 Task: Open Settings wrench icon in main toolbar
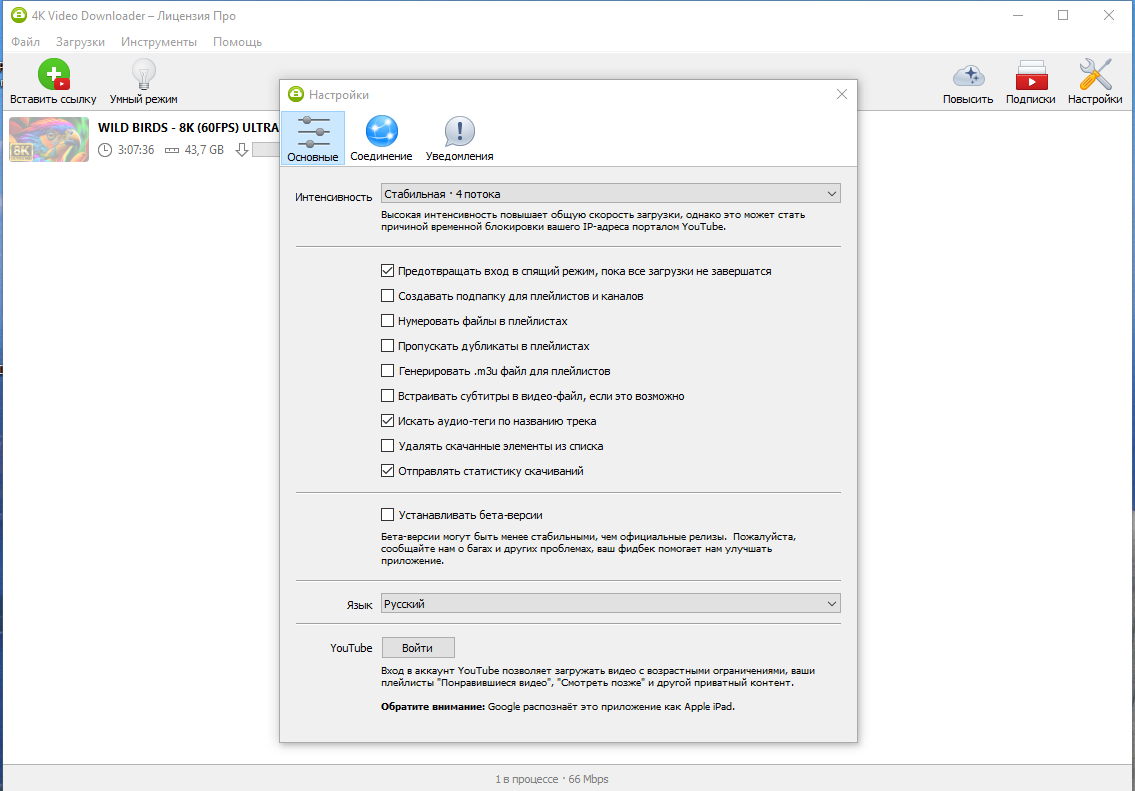[1094, 75]
